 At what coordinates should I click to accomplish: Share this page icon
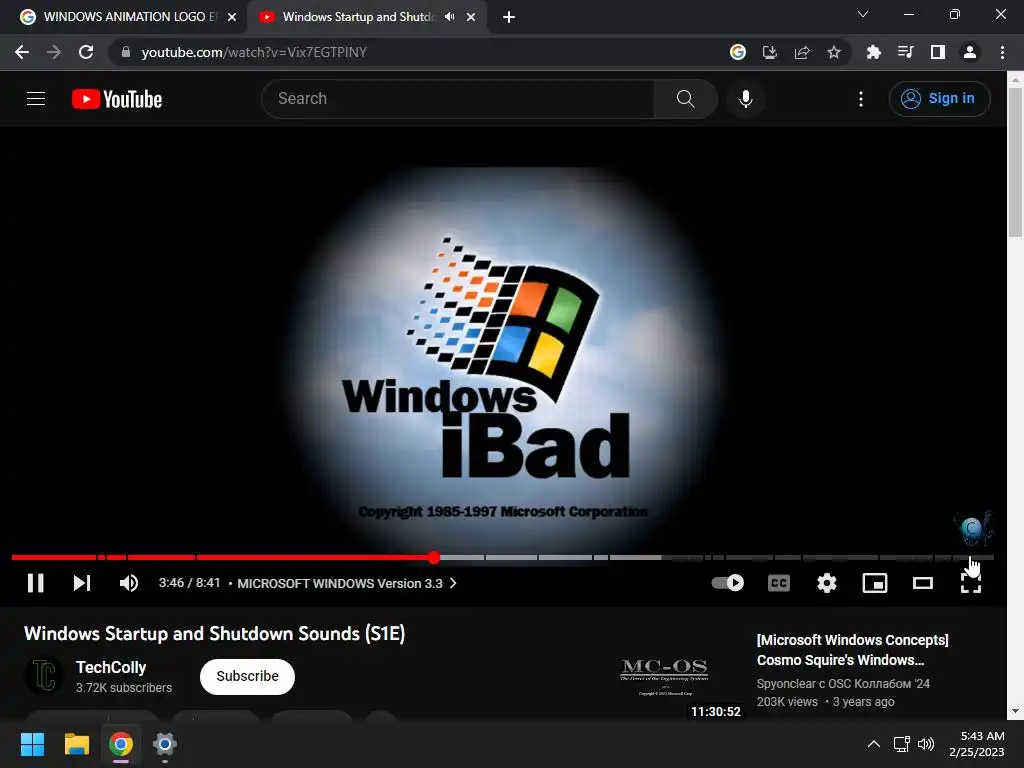click(x=802, y=52)
